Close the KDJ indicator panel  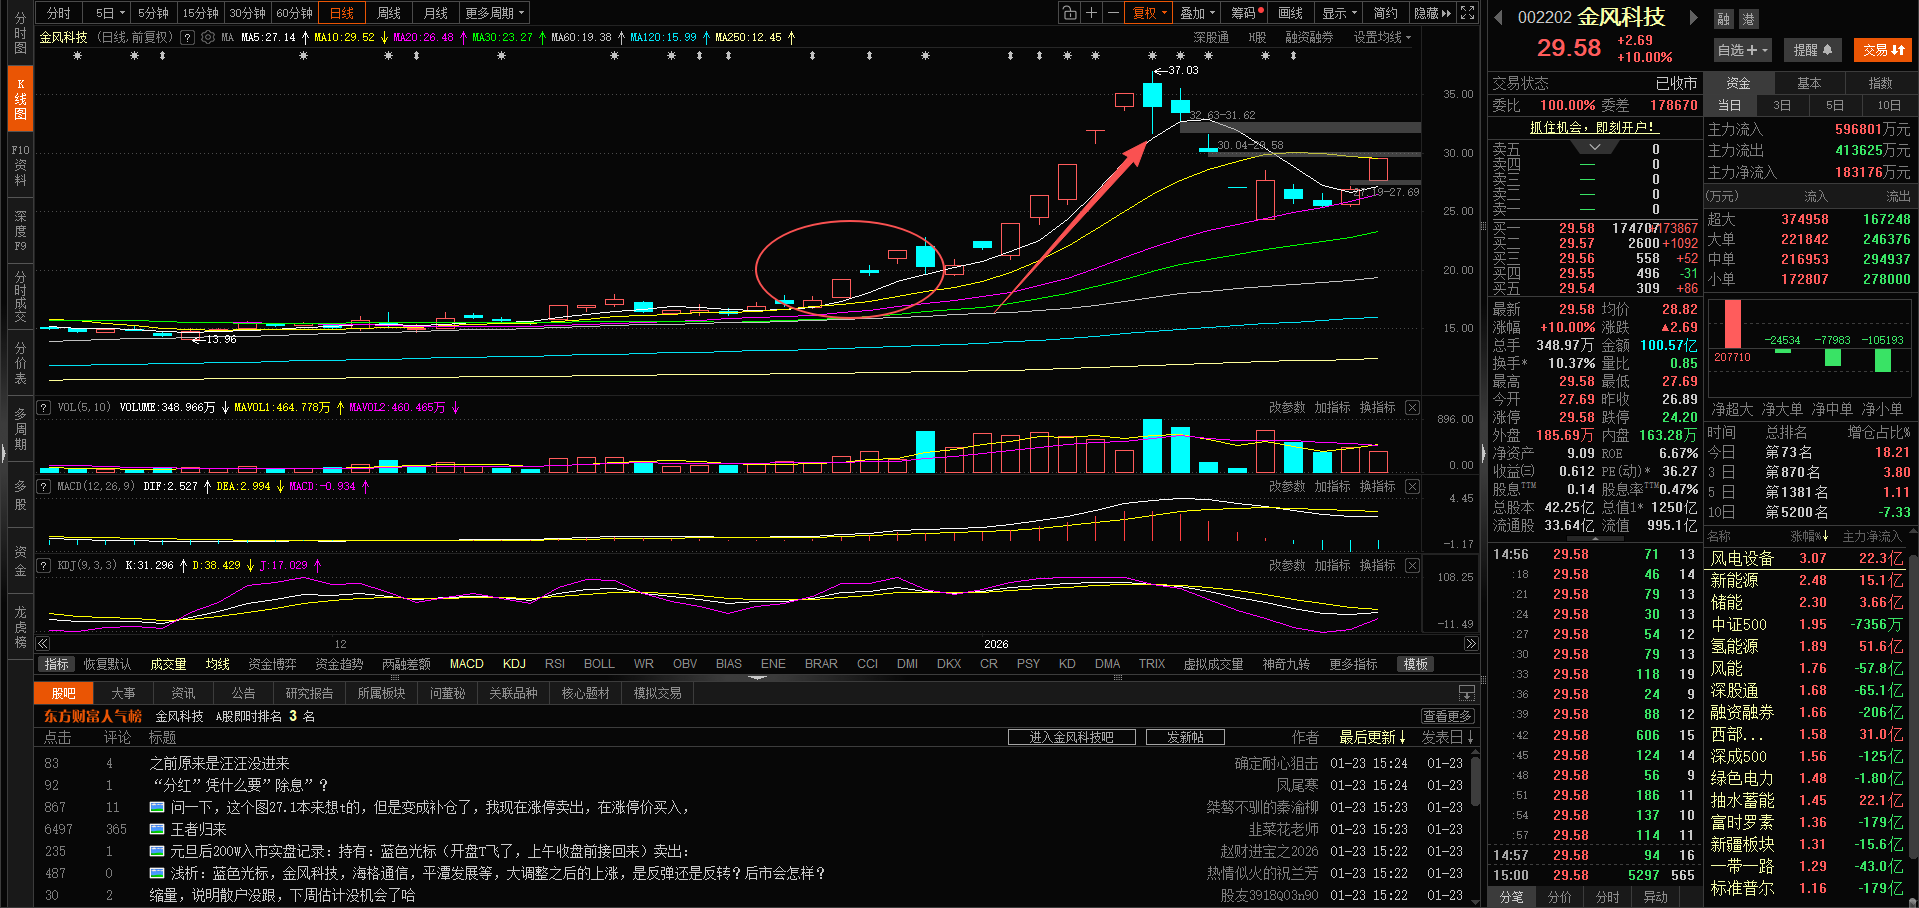1412,565
